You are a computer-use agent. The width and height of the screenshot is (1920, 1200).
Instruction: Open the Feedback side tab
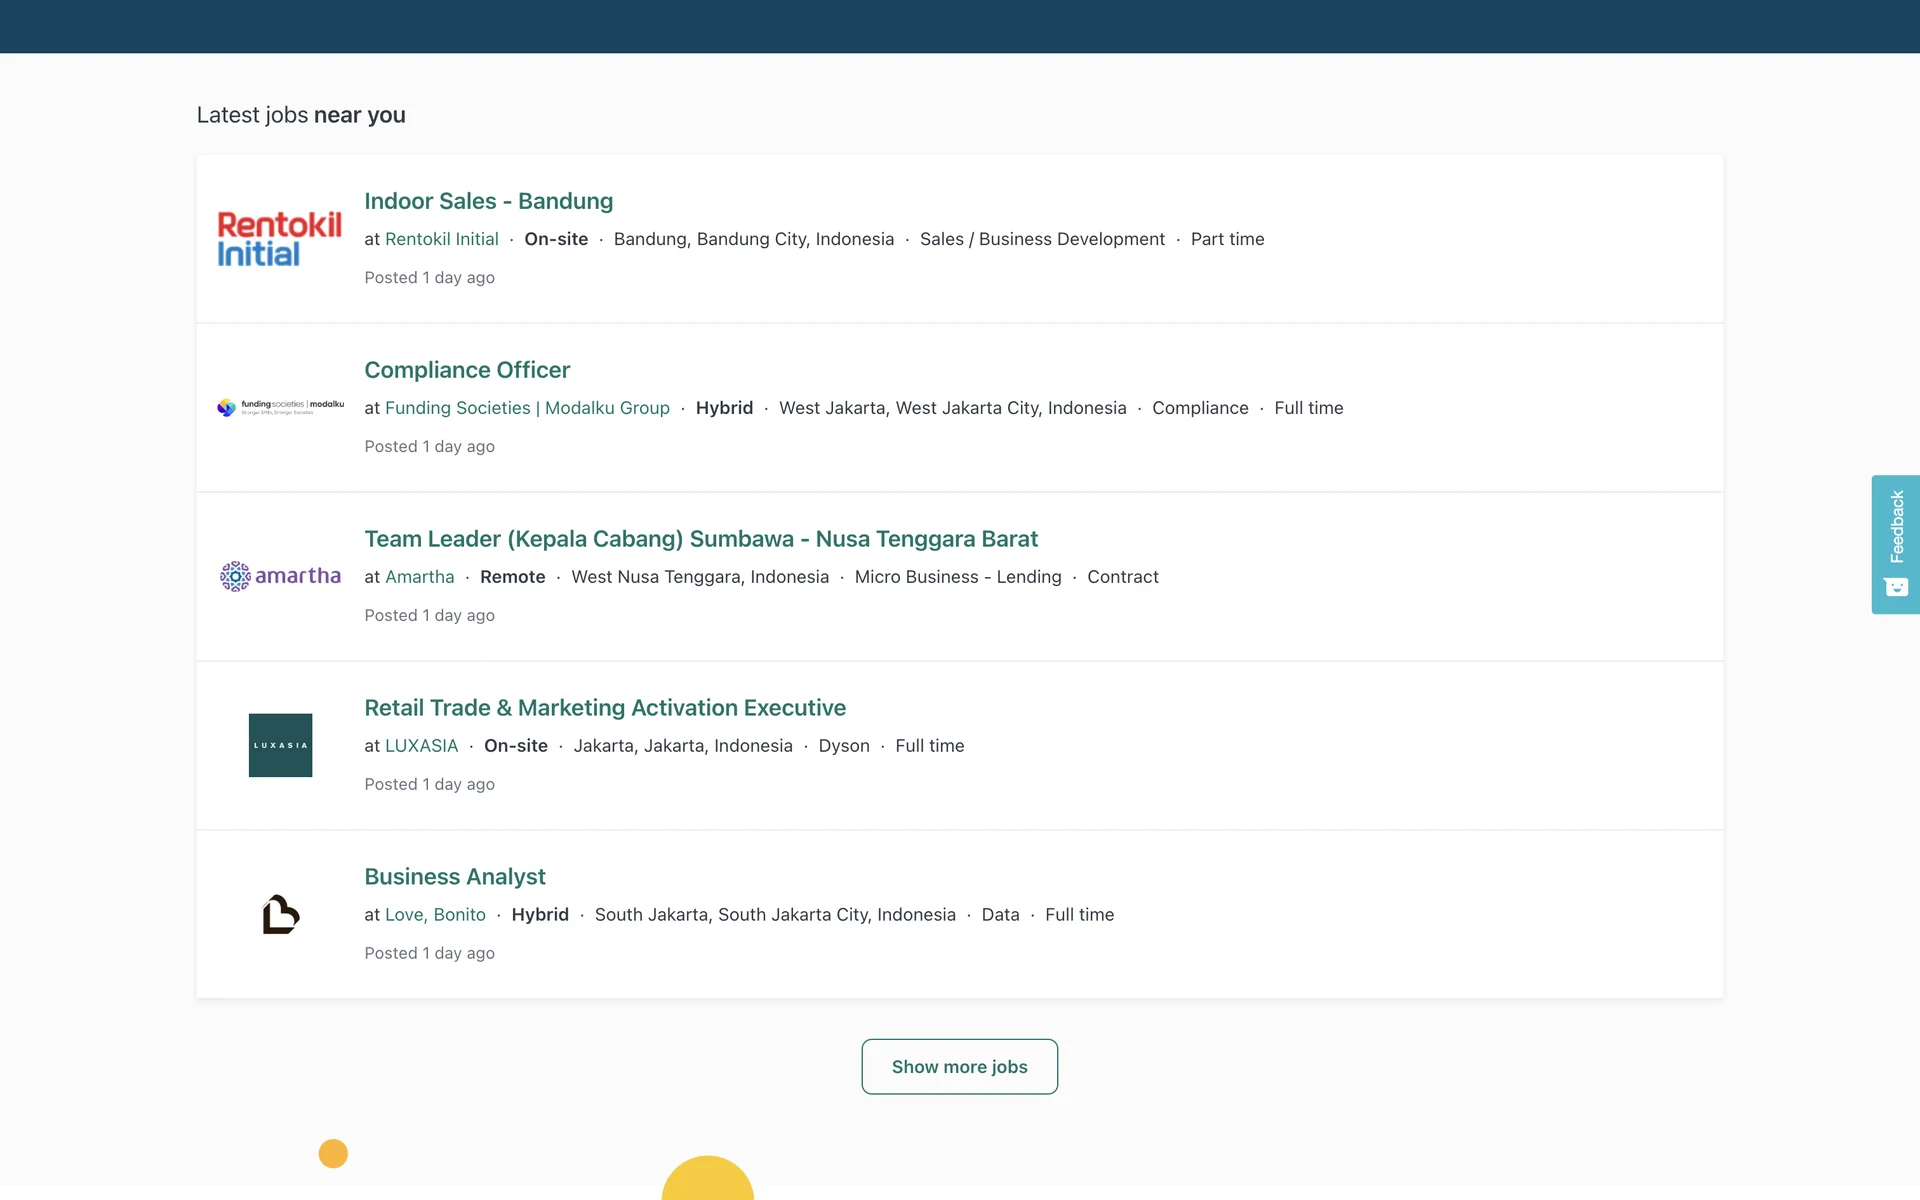point(1896,527)
